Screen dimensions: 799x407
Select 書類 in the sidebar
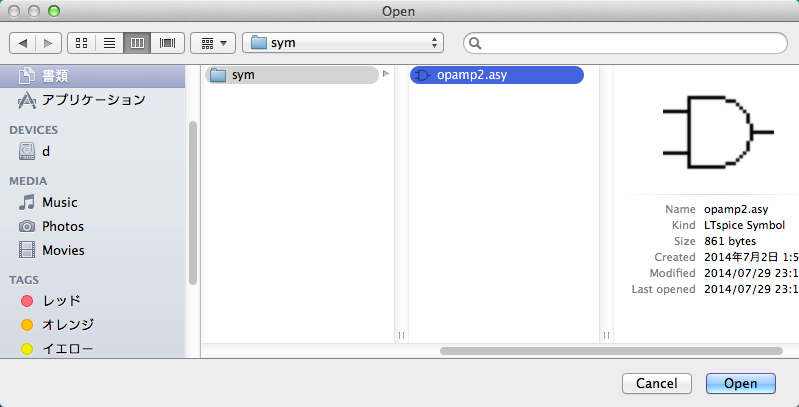(92, 76)
